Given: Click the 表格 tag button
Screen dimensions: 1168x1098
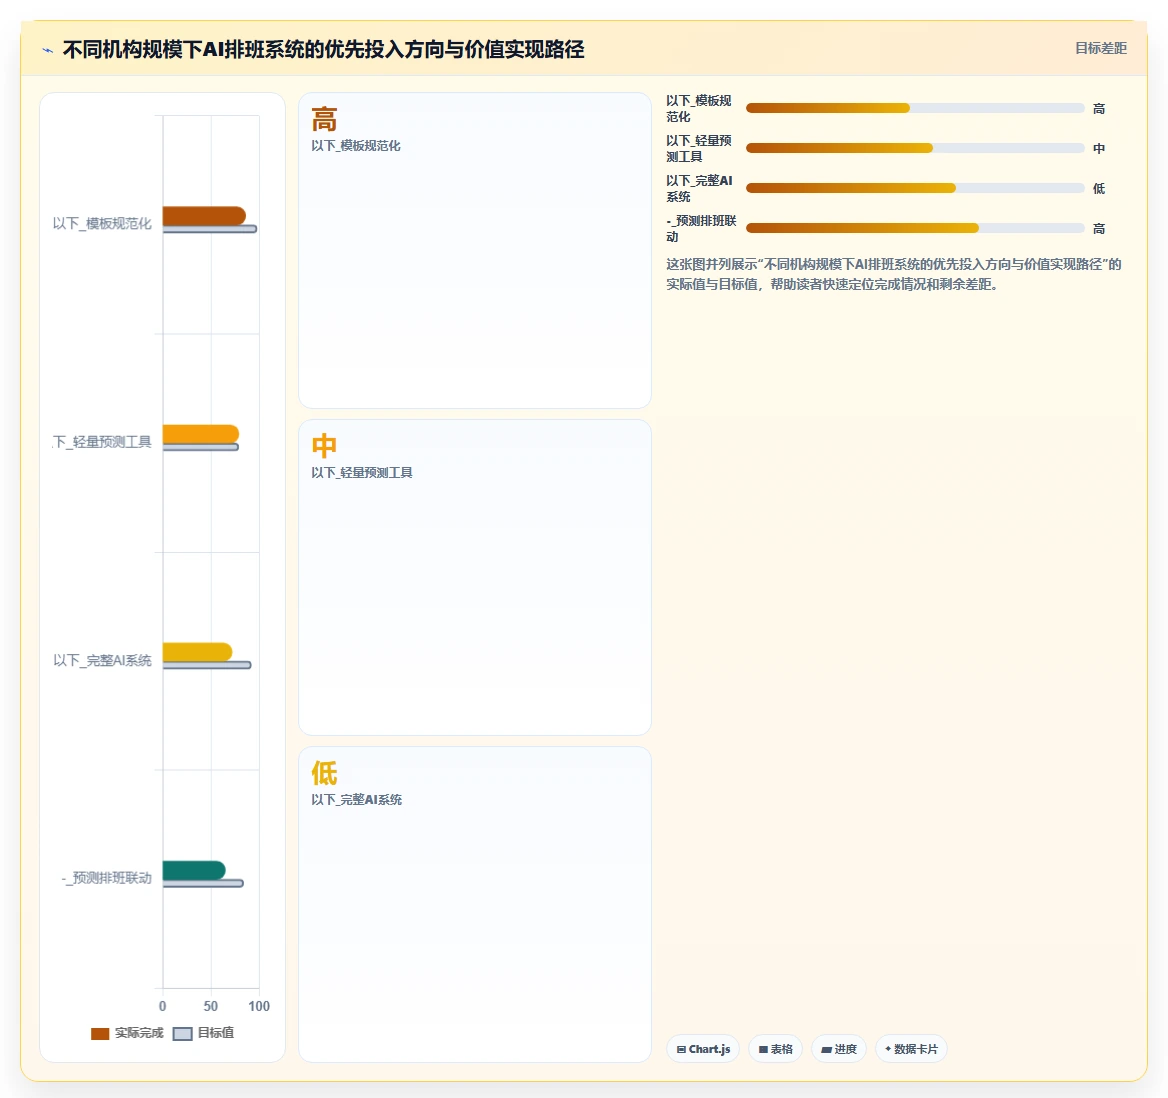Looking at the screenshot, I should [x=775, y=1049].
